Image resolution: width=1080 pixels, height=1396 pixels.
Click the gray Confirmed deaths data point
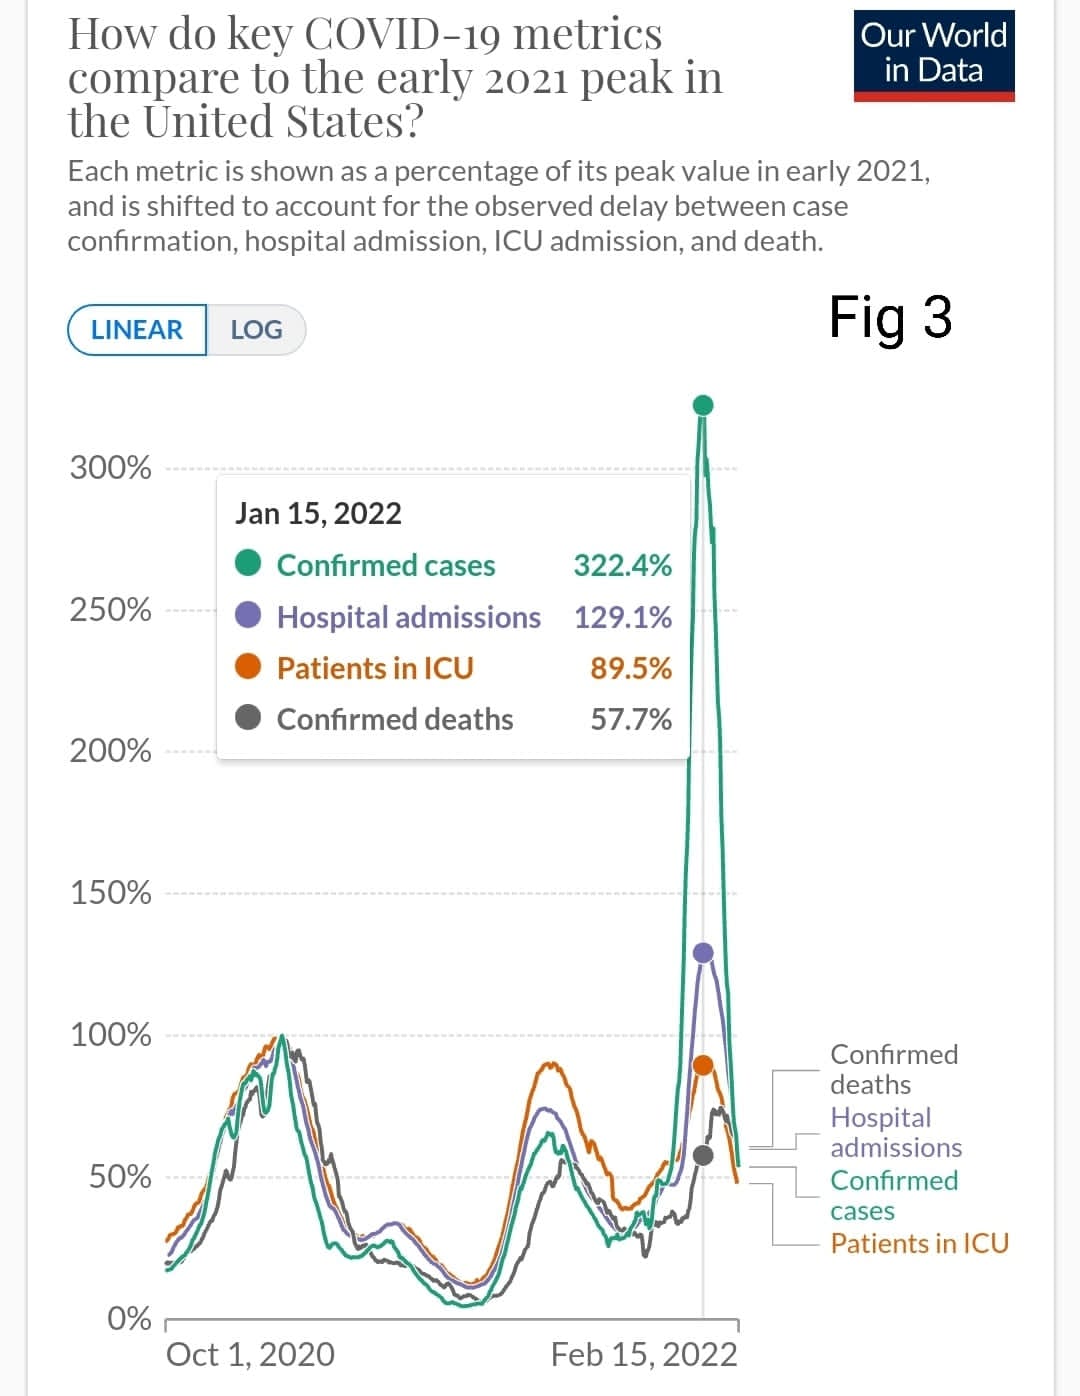703,1155
